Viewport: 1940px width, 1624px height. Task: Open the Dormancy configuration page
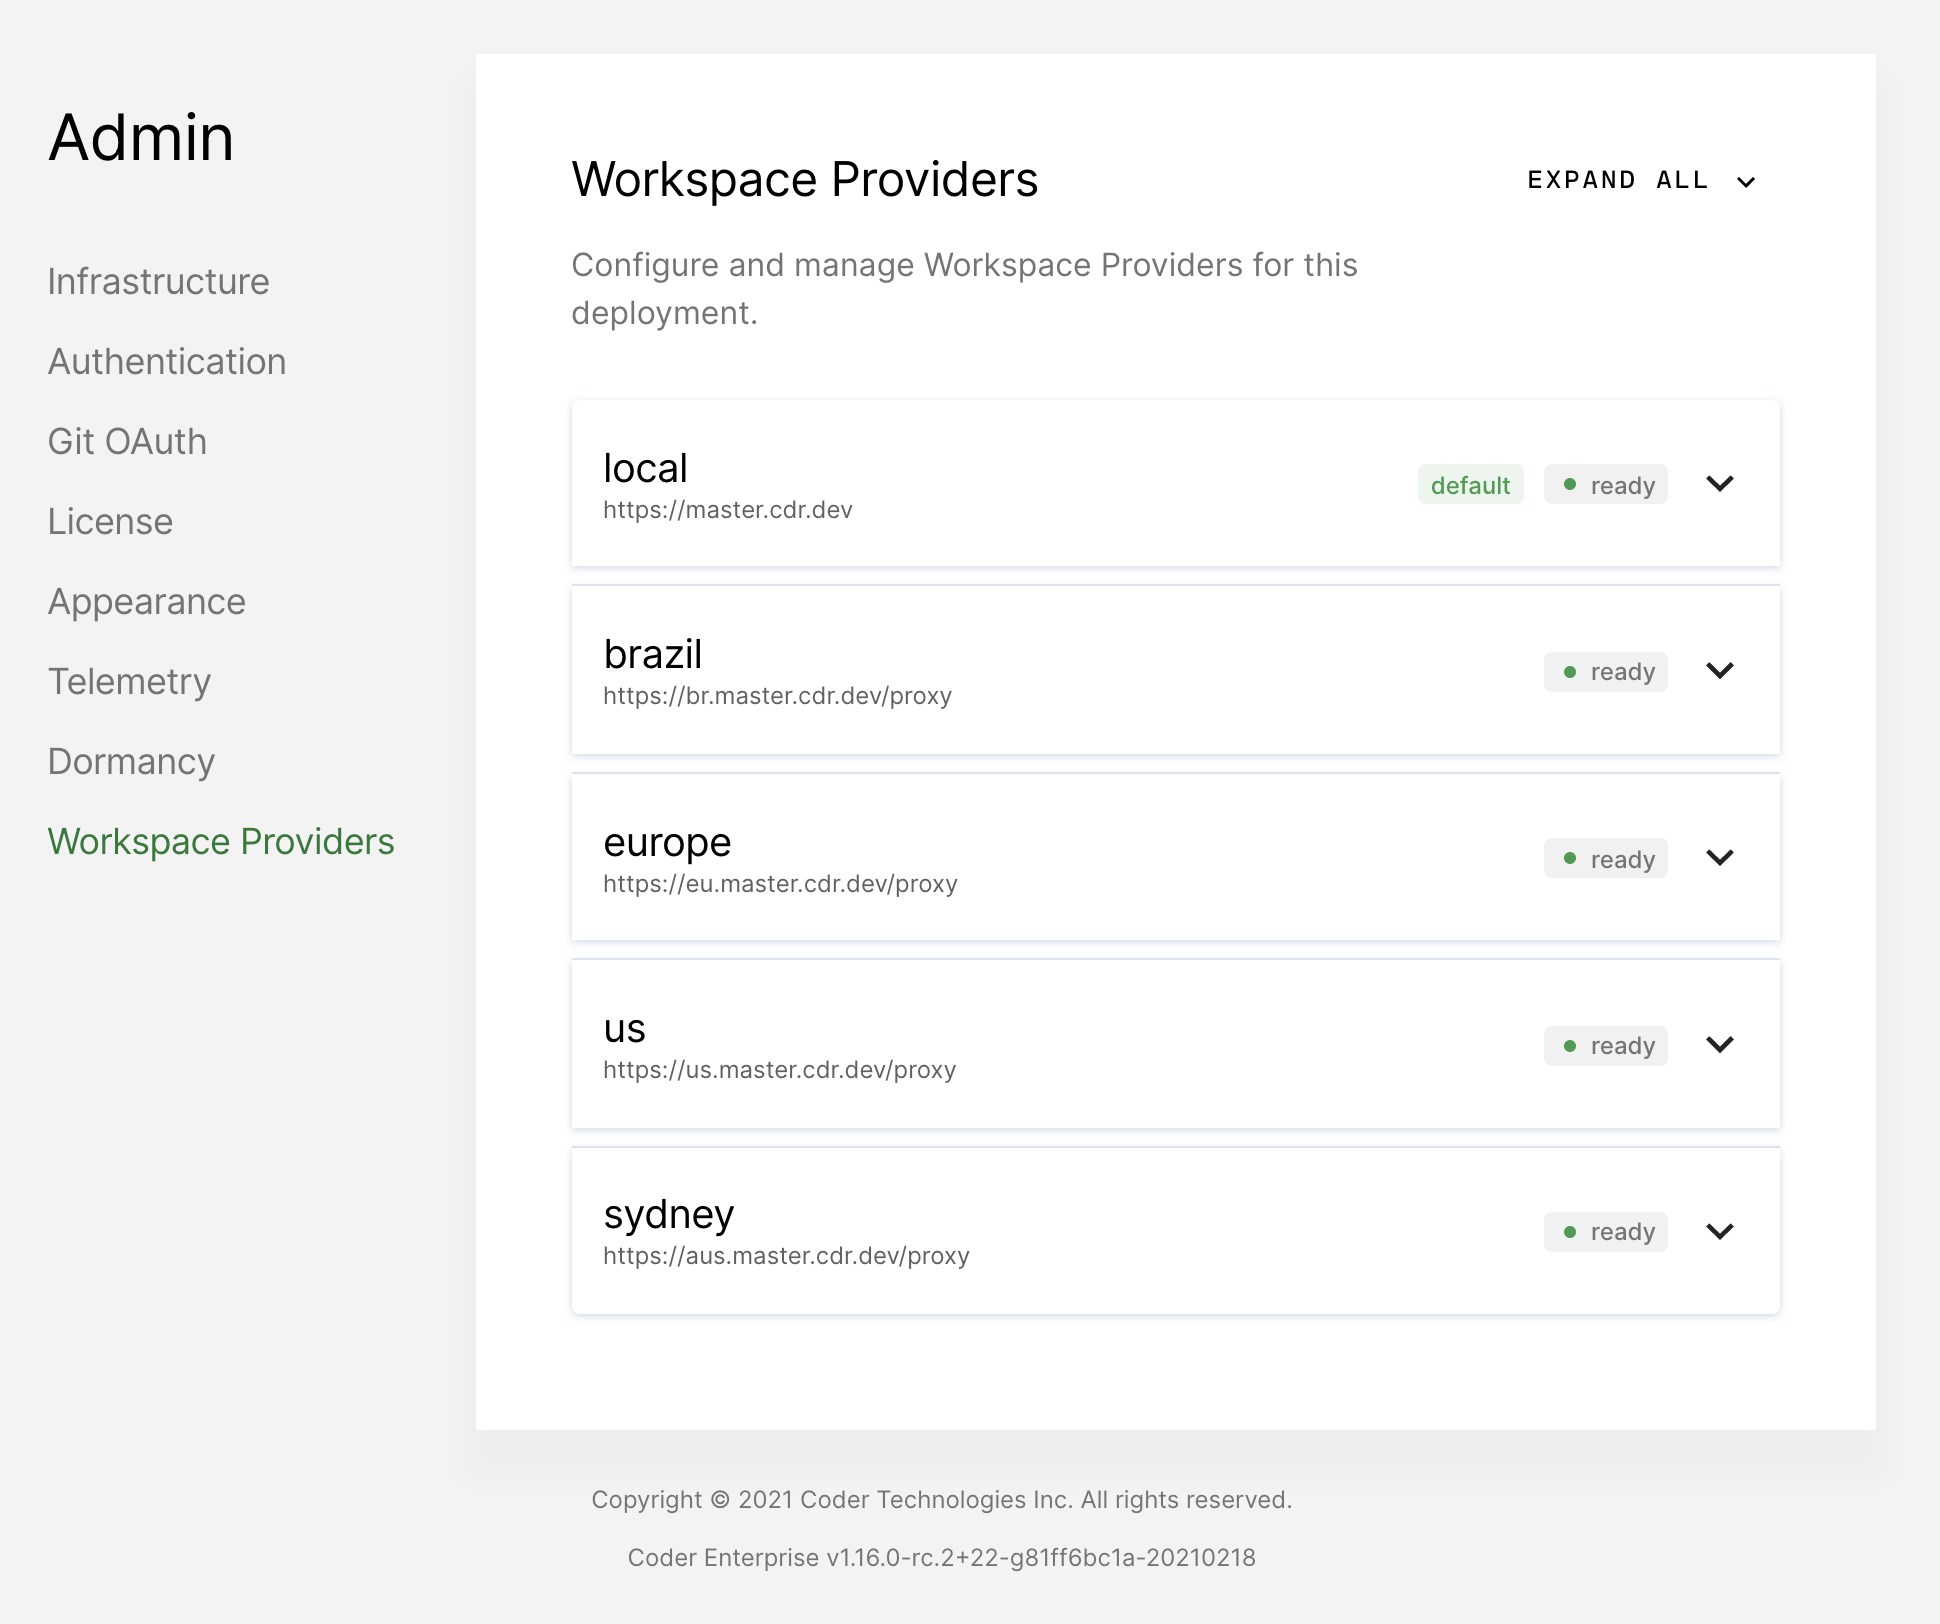point(131,761)
